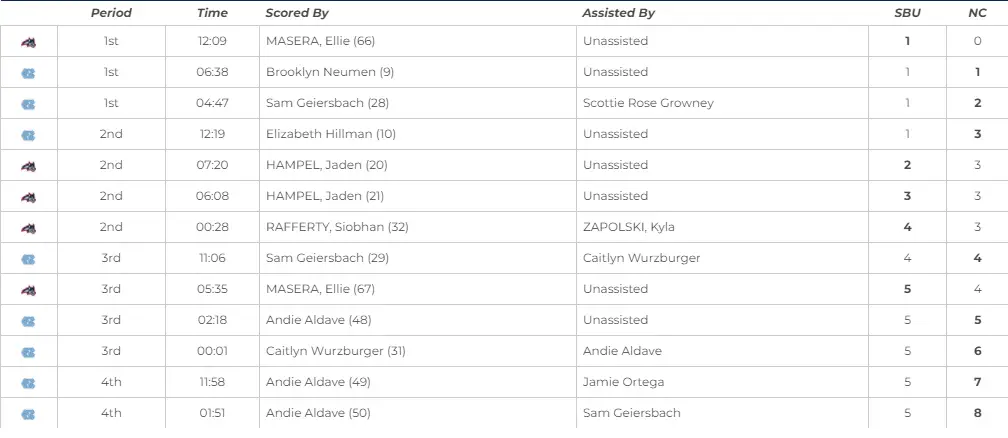Viewport: 1008px width, 438px height.
Task: Click the assist name Scottie Rose Growney
Action: (x=648, y=103)
